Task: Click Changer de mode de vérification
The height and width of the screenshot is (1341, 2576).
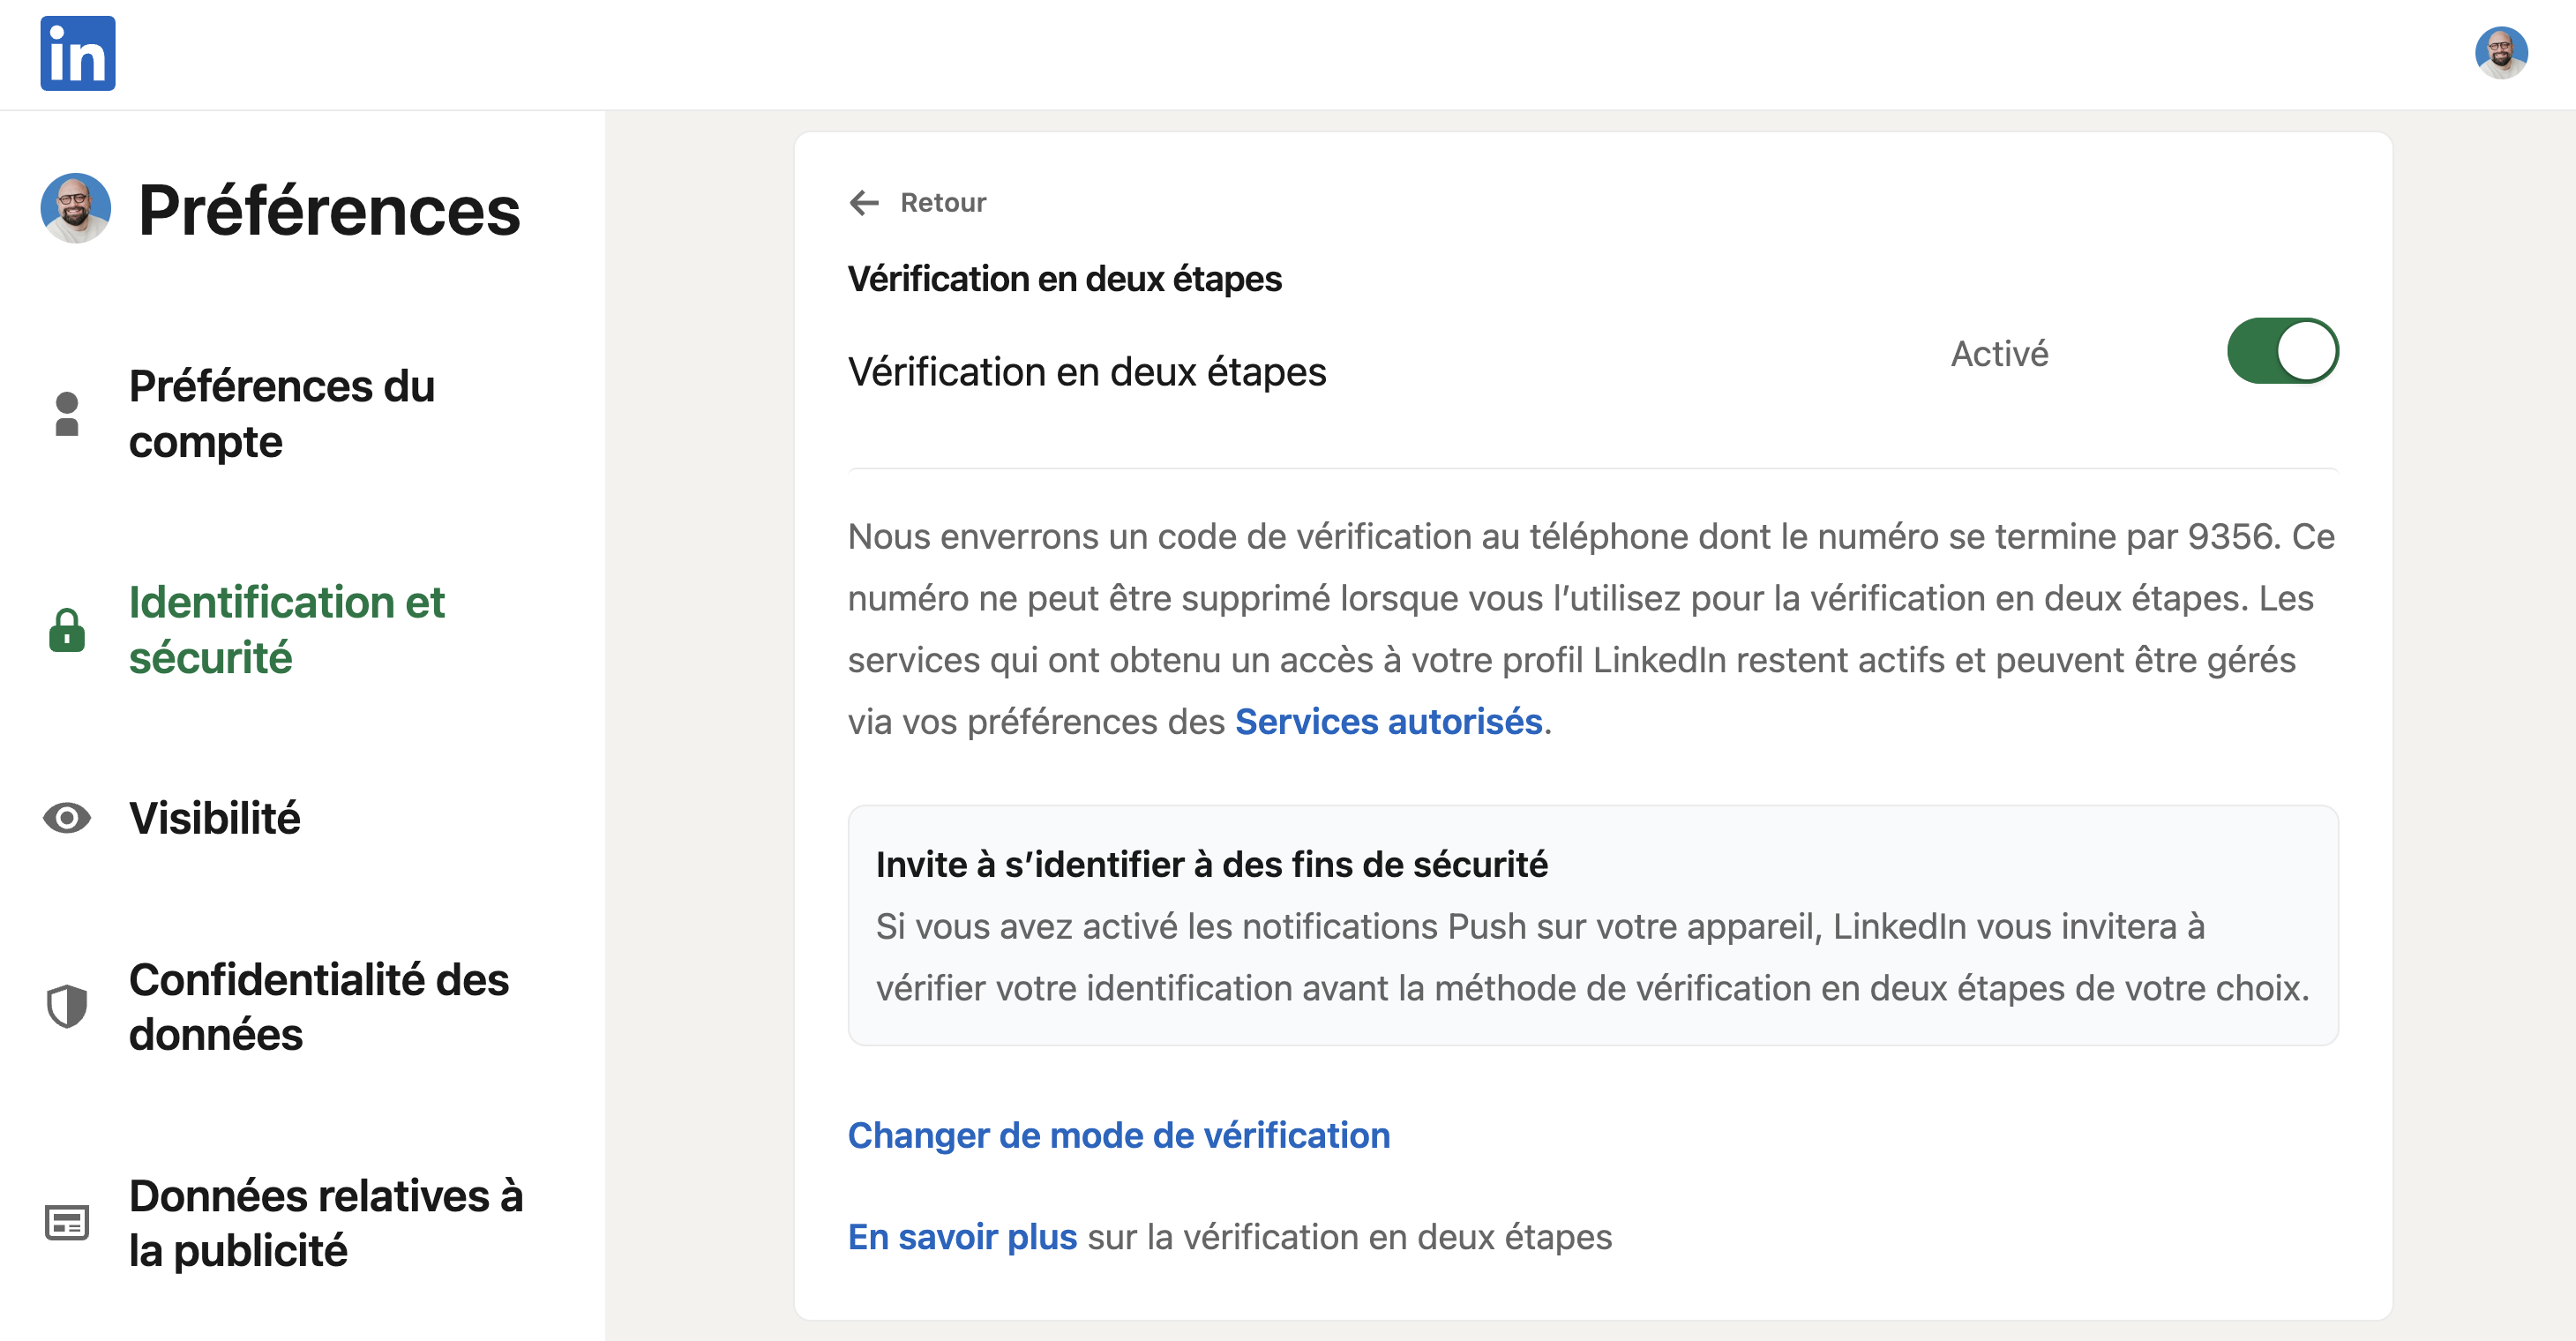Action: (x=1119, y=1135)
